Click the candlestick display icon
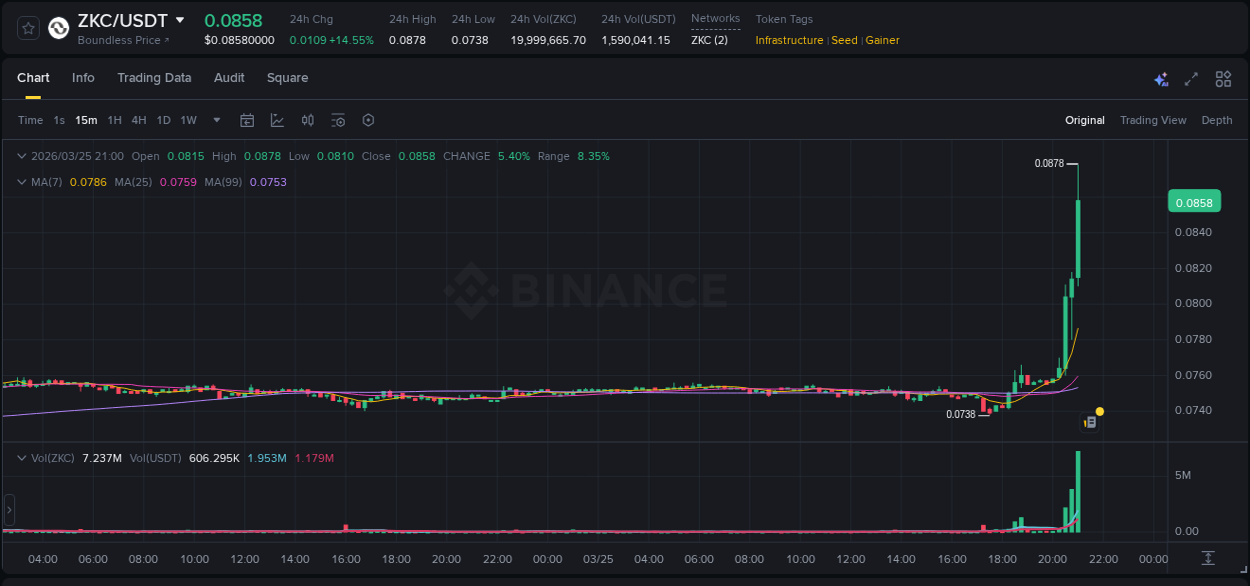This screenshot has height=586, width=1250. (x=307, y=120)
